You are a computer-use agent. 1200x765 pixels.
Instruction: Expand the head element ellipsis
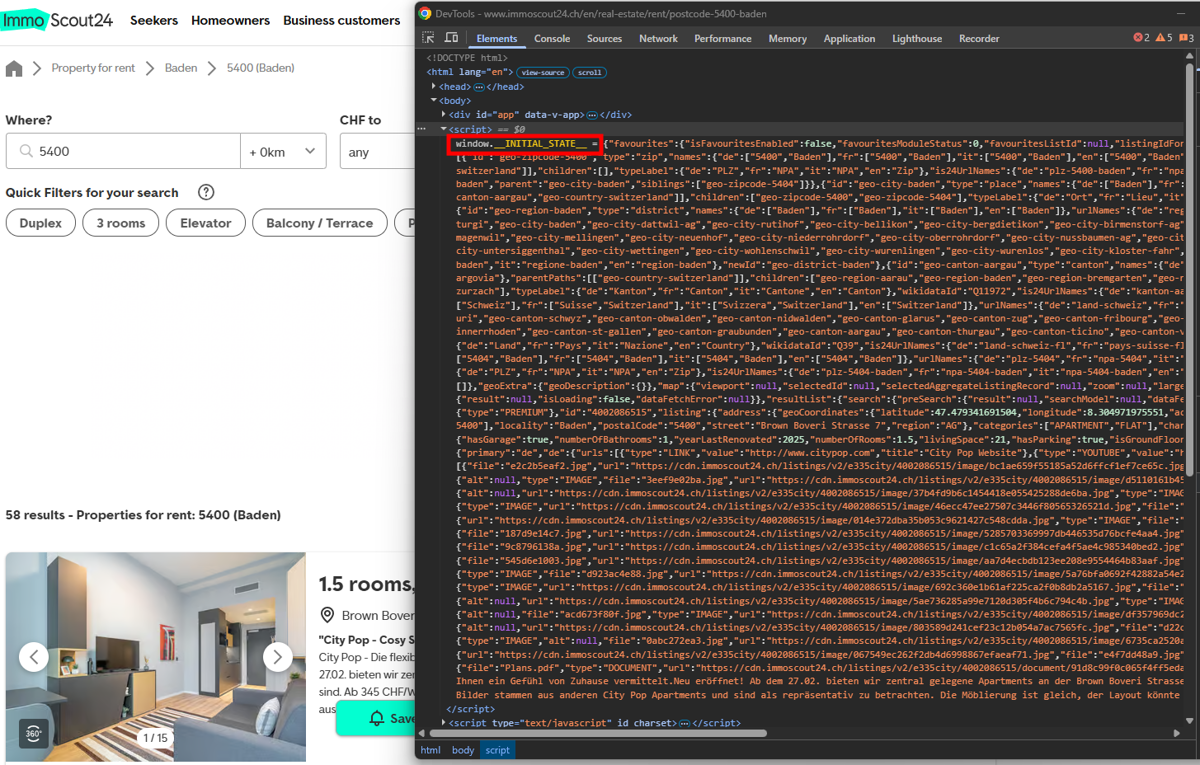click(479, 87)
